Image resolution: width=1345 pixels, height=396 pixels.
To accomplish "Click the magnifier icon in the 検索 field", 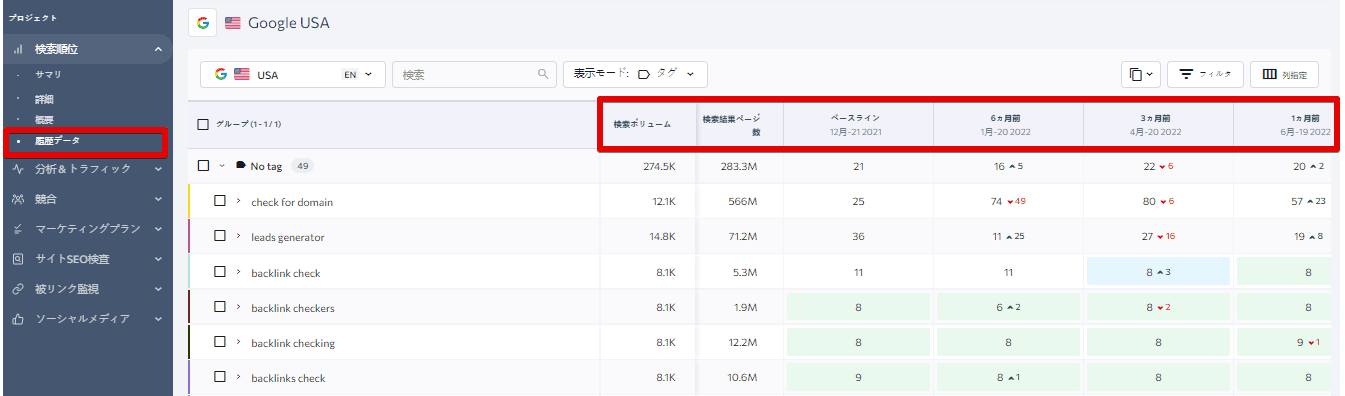I will (x=543, y=74).
